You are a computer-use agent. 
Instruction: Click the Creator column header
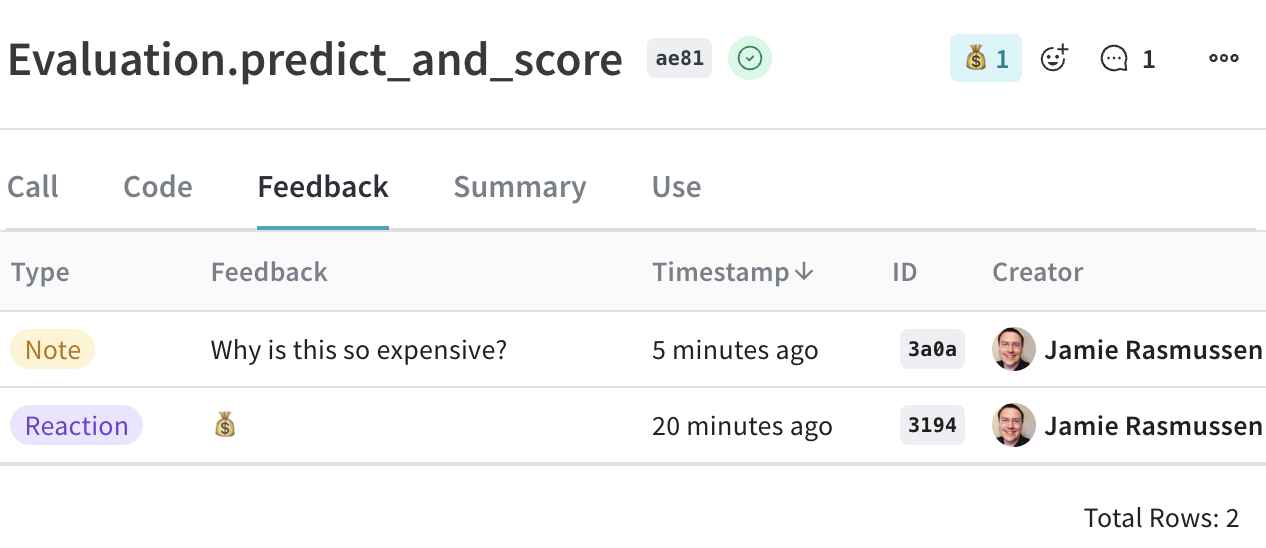(1037, 272)
